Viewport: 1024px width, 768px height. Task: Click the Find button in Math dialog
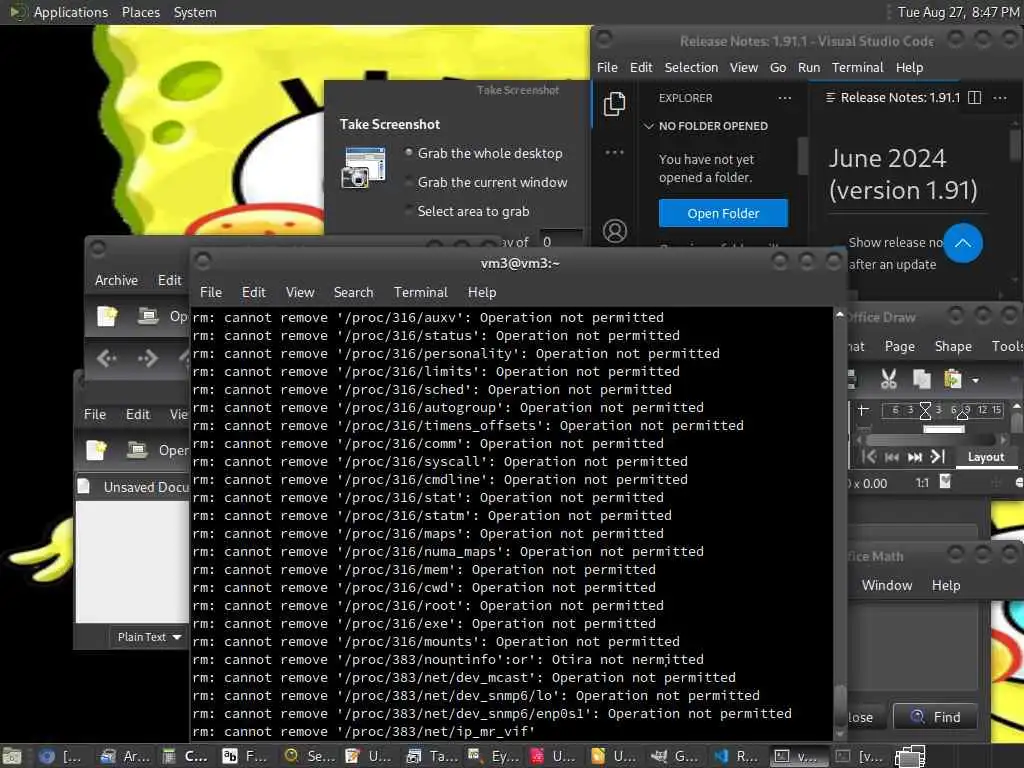pos(935,717)
